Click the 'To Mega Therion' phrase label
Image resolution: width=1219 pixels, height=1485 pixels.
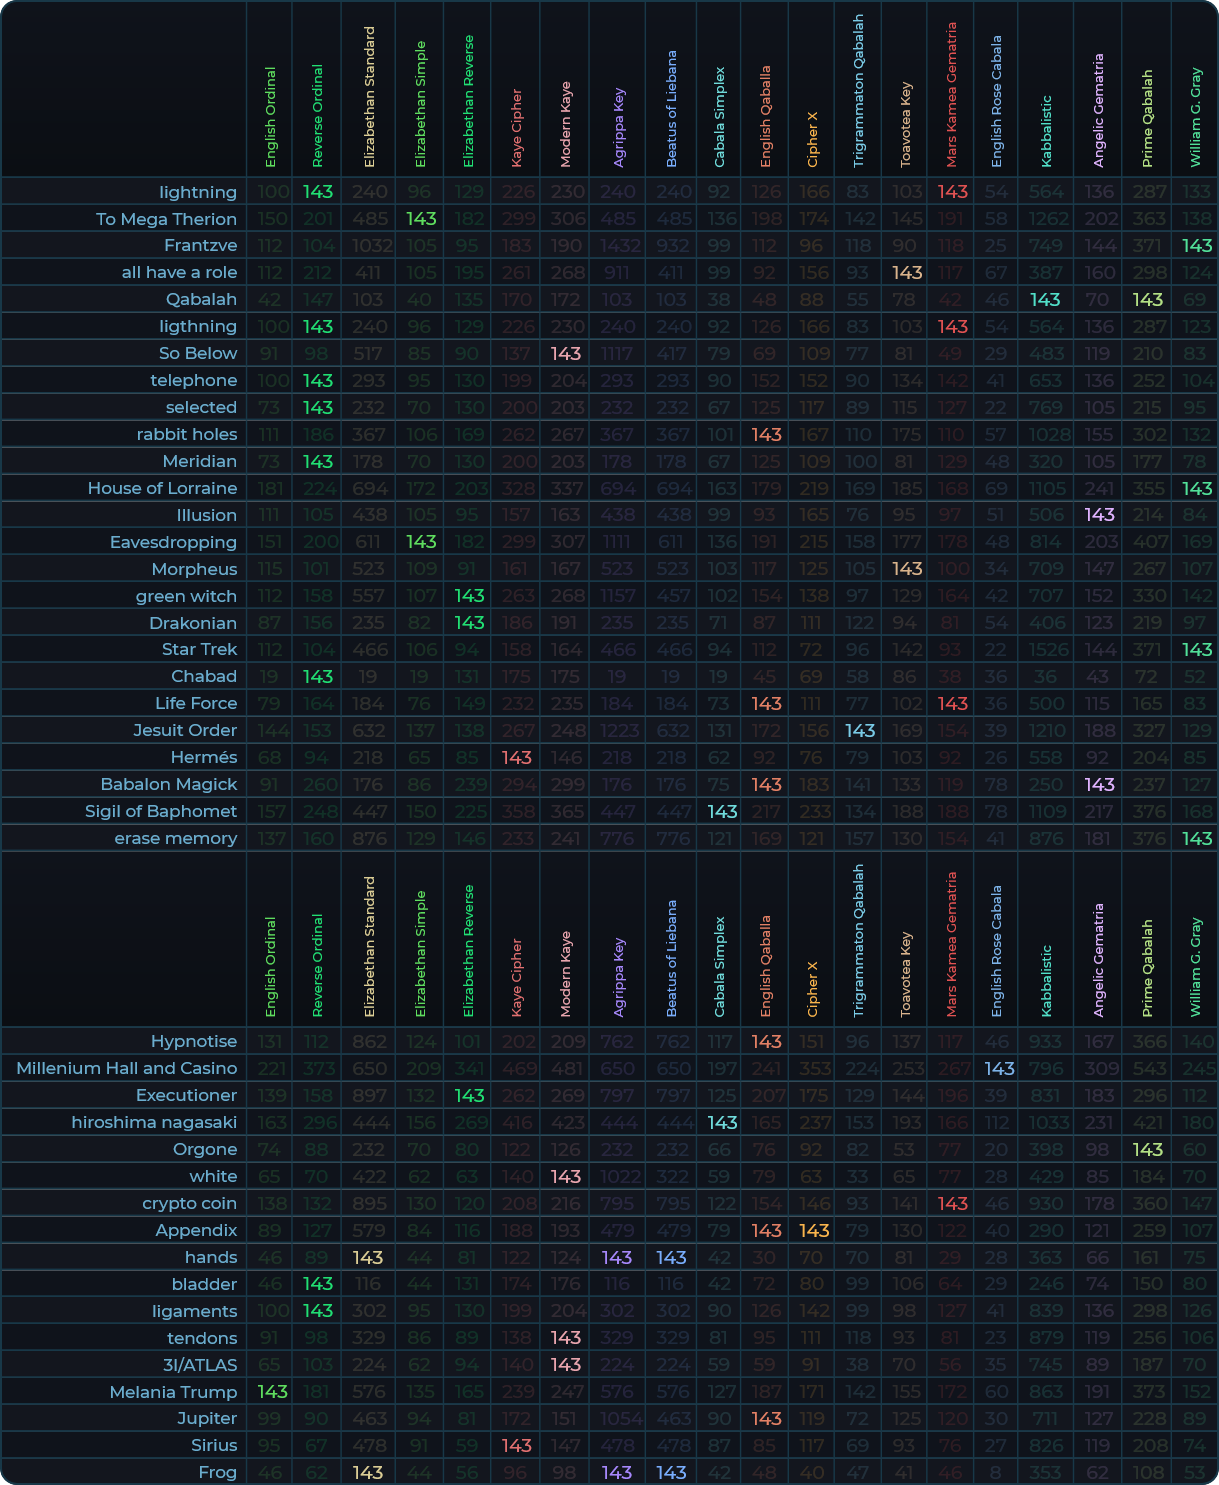[166, 219]
